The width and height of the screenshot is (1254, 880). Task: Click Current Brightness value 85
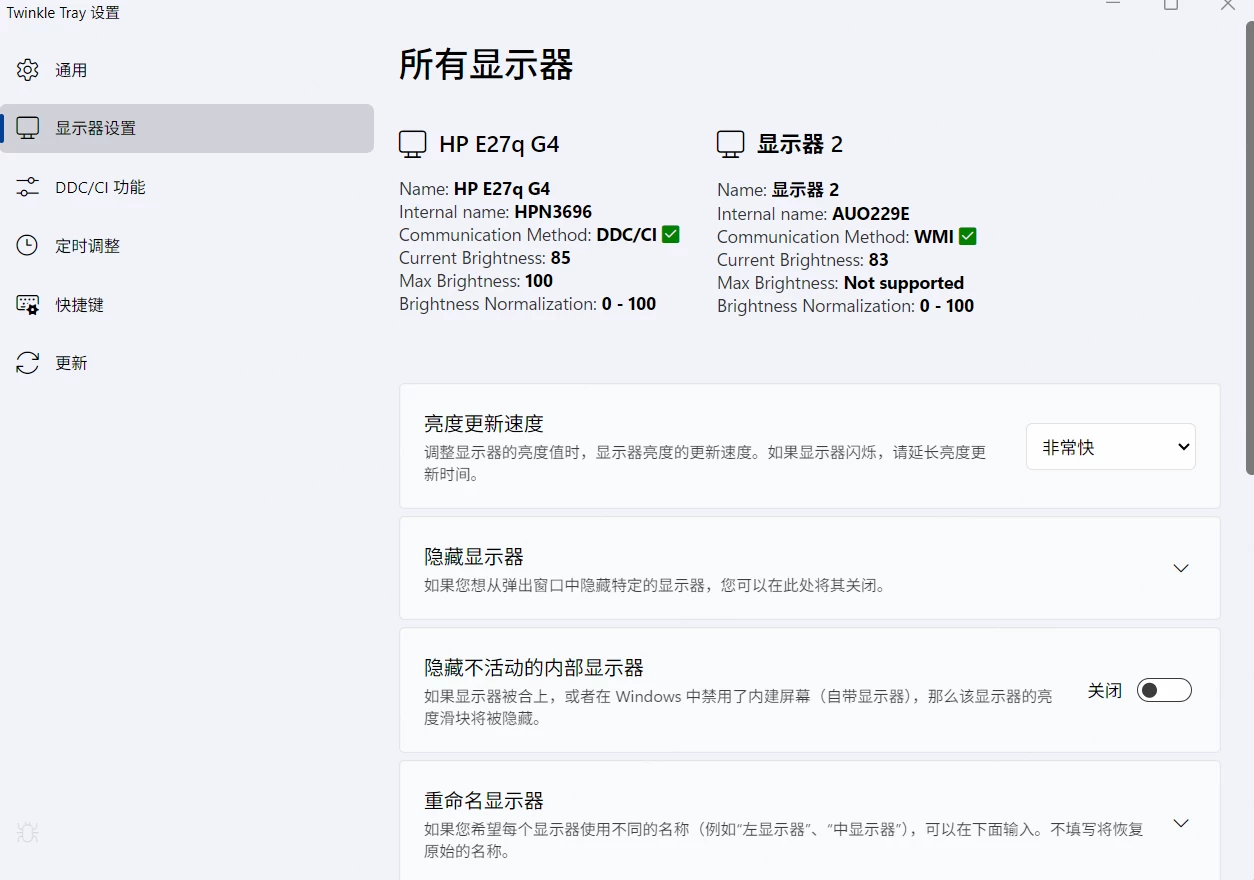pos(560,258)
